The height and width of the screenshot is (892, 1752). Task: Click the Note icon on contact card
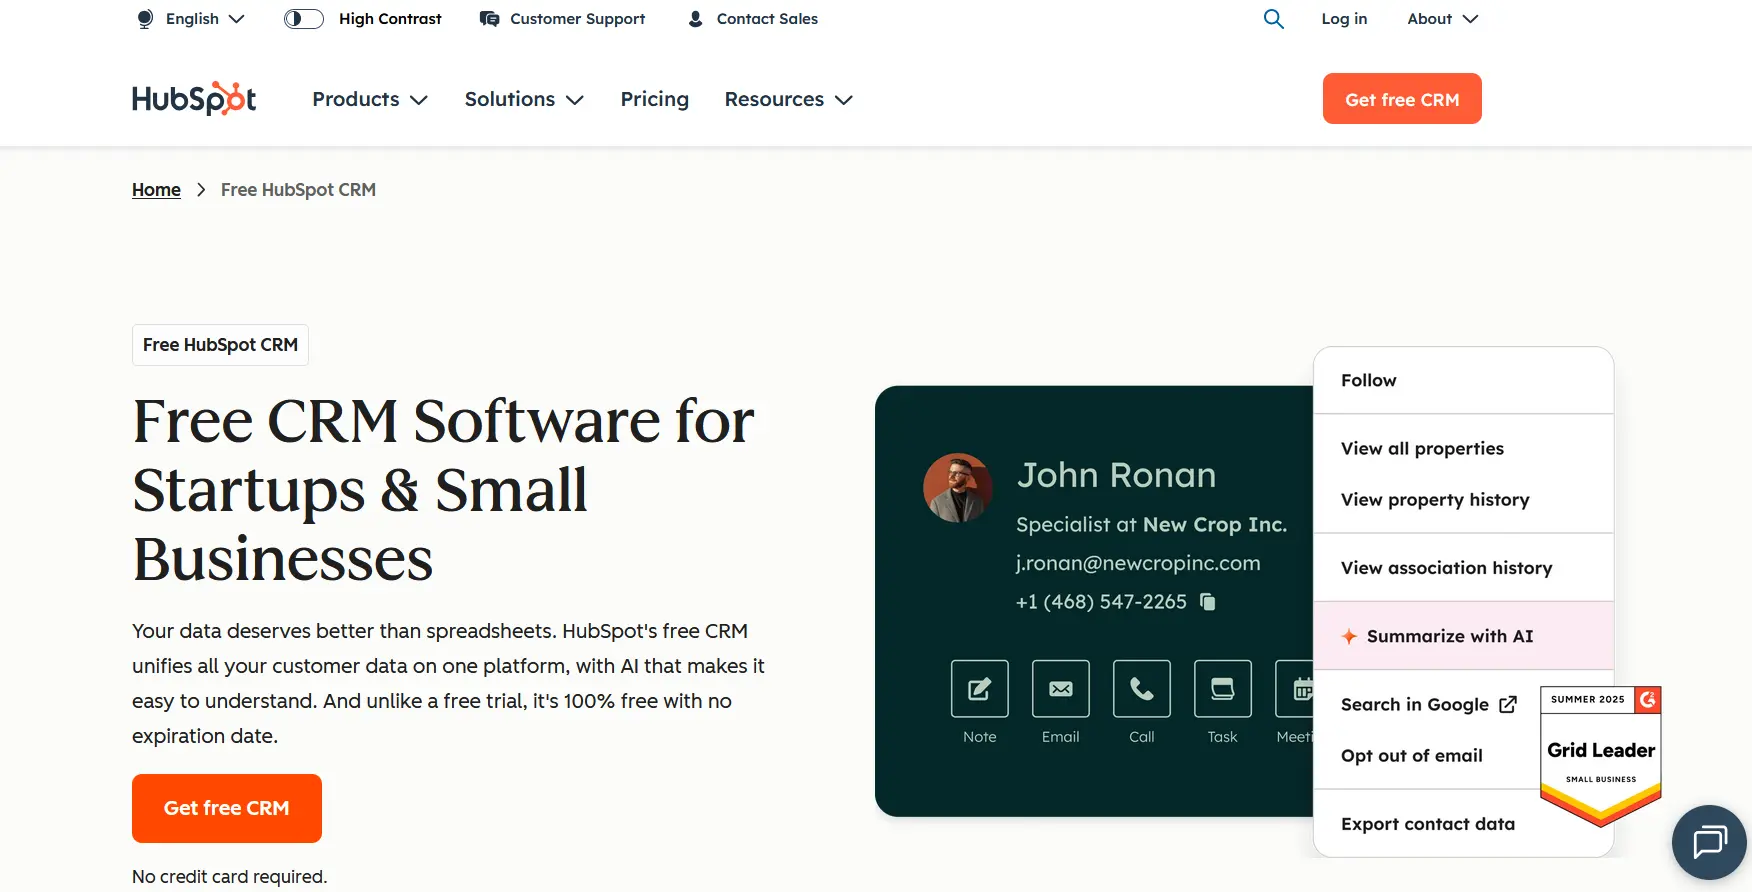980,688
